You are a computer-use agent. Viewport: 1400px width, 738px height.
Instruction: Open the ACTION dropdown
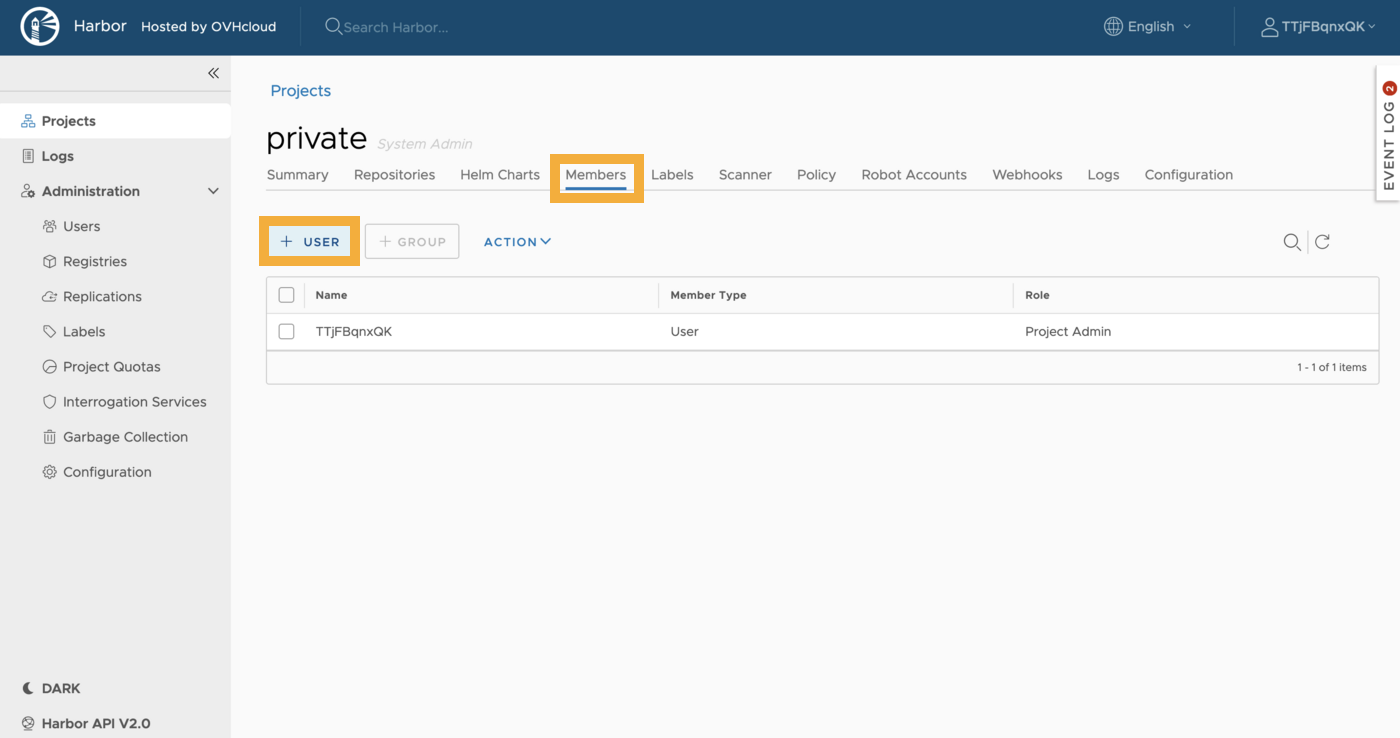(517, 242)
